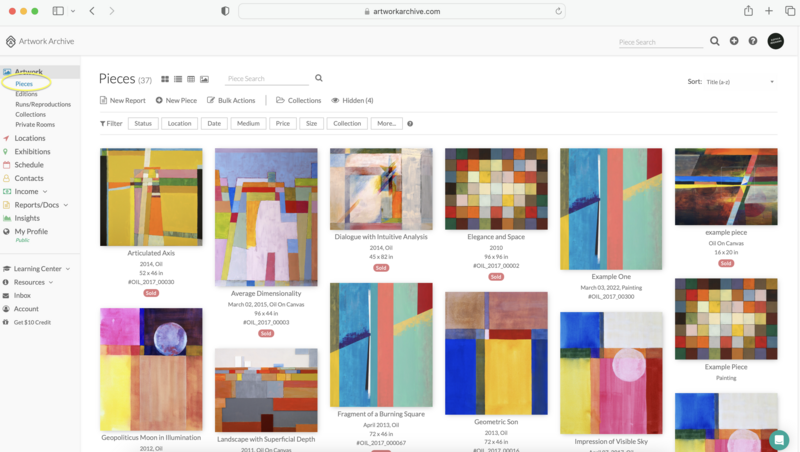
Task: Open the user profile avatar
Action: tap(776, 41)
